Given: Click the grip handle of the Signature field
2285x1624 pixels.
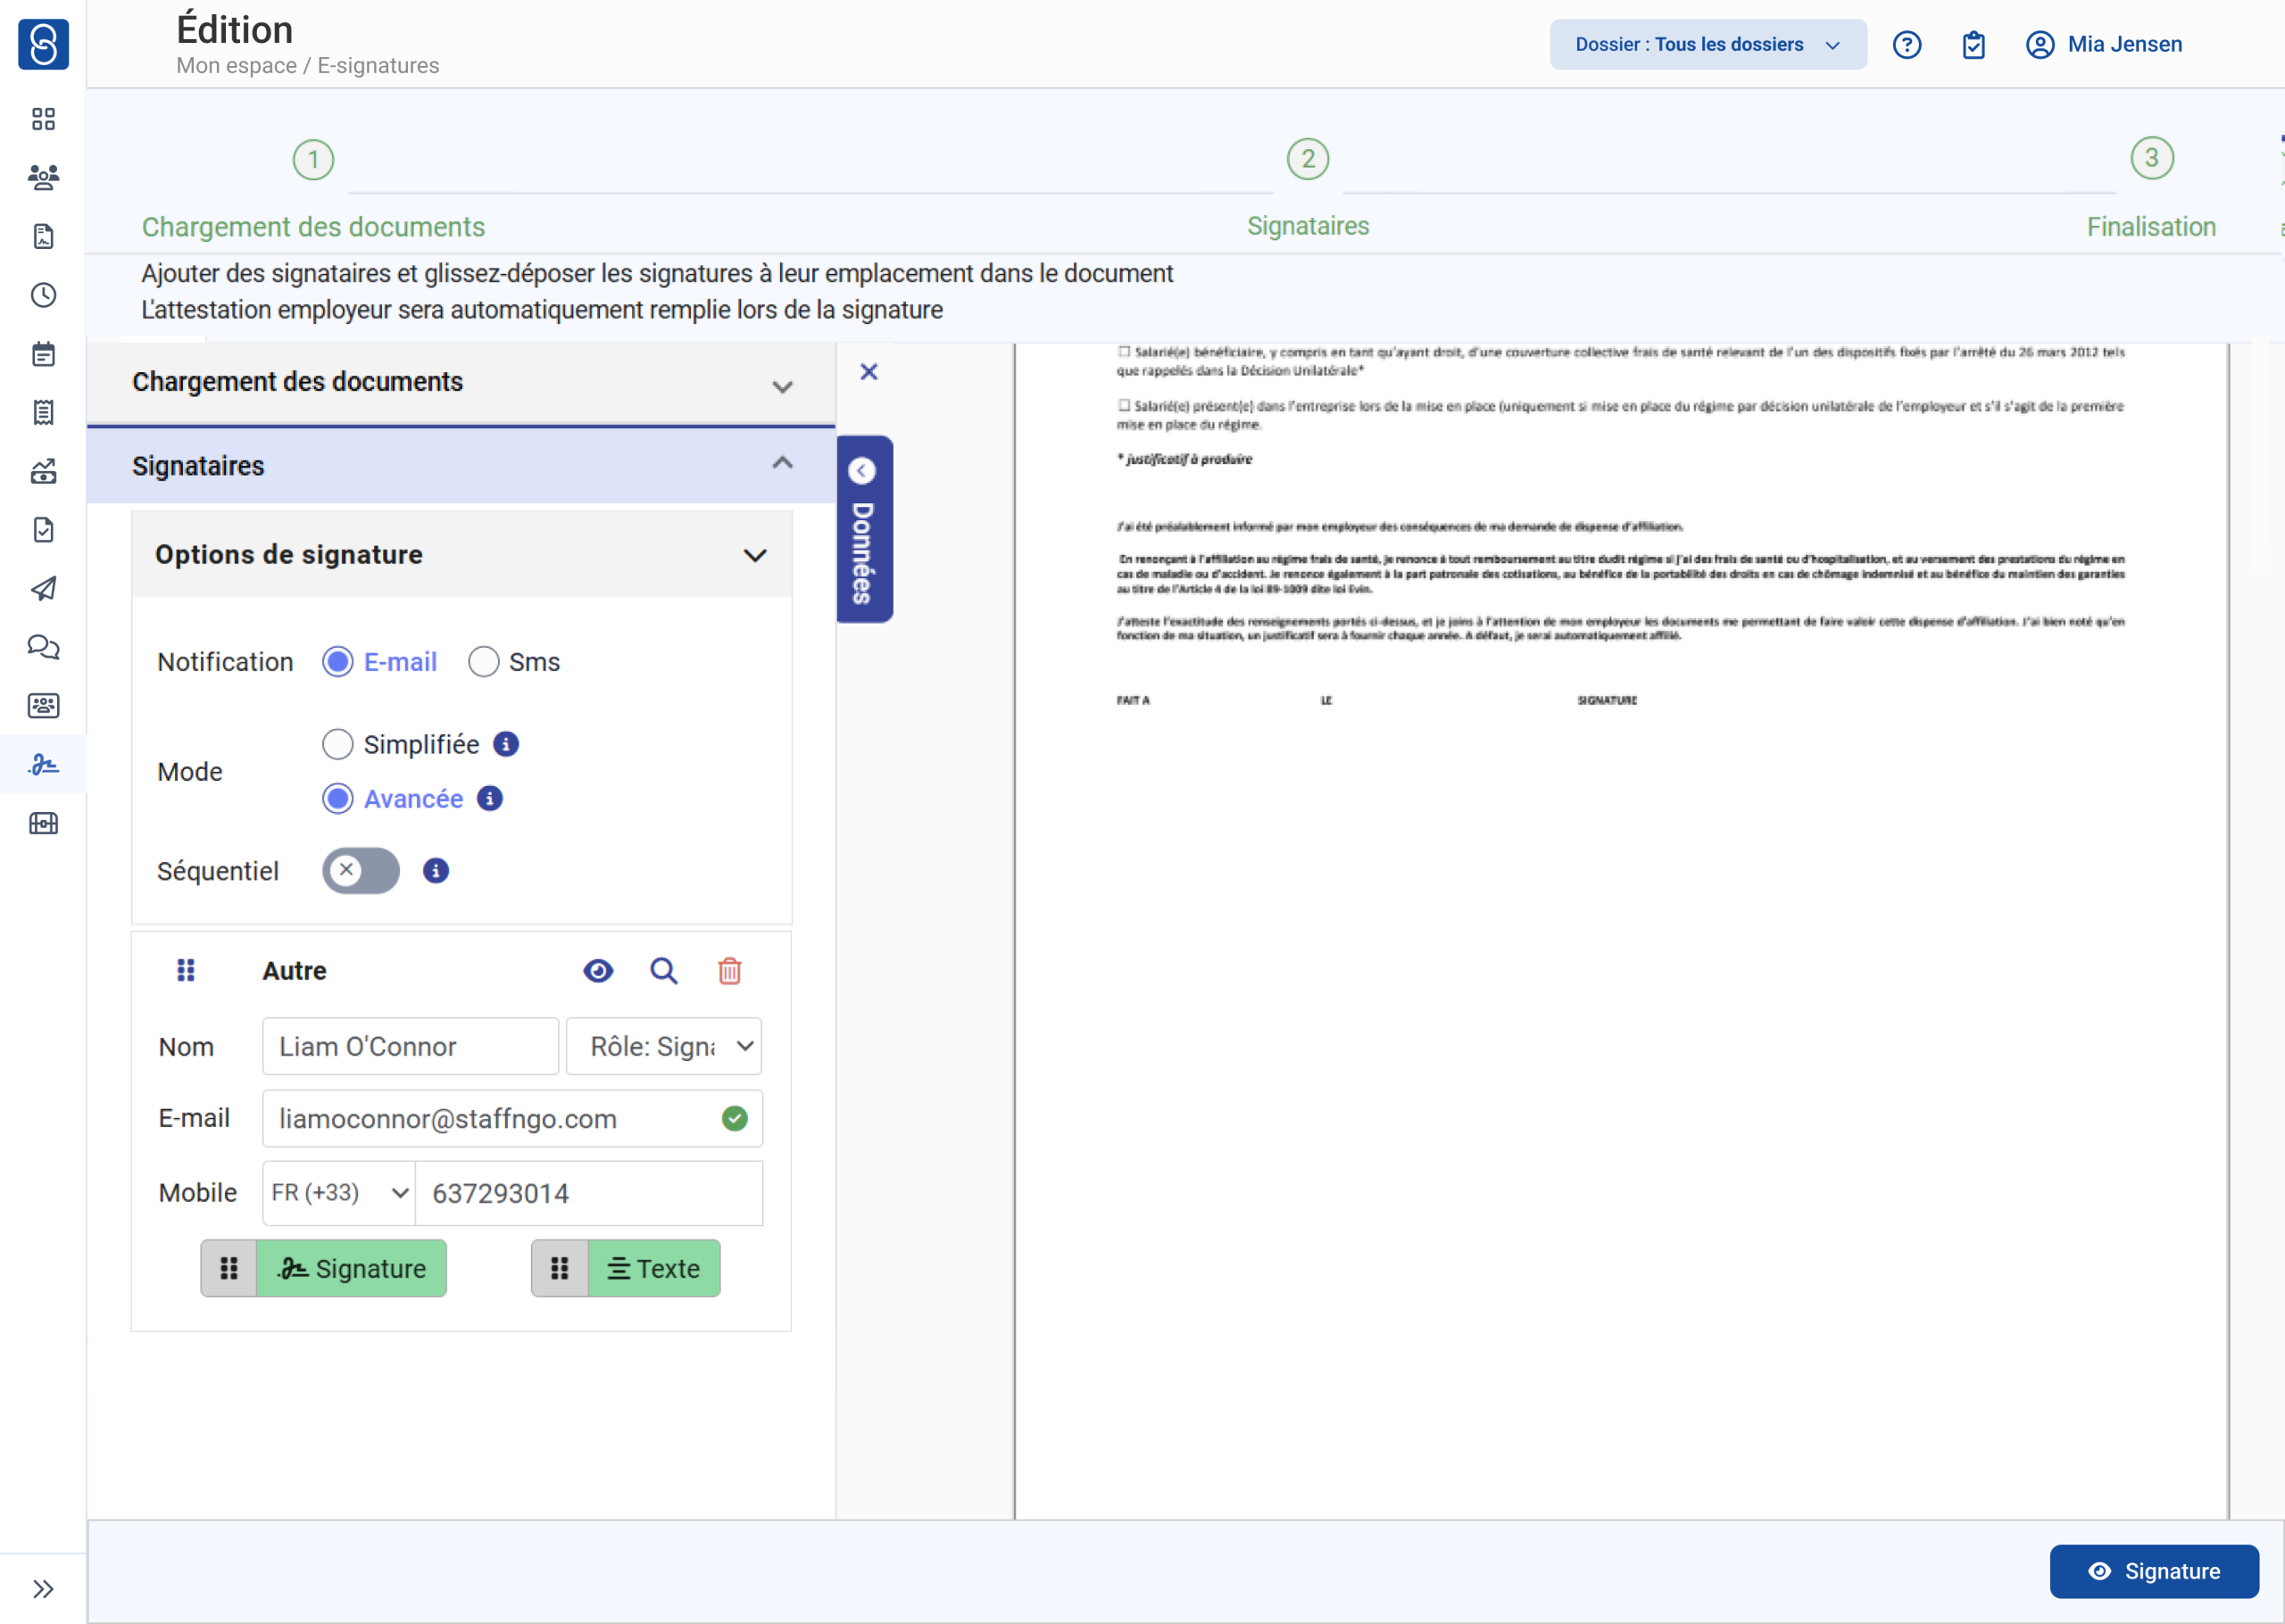Looking at the screenshot, I should [229, 1268].
